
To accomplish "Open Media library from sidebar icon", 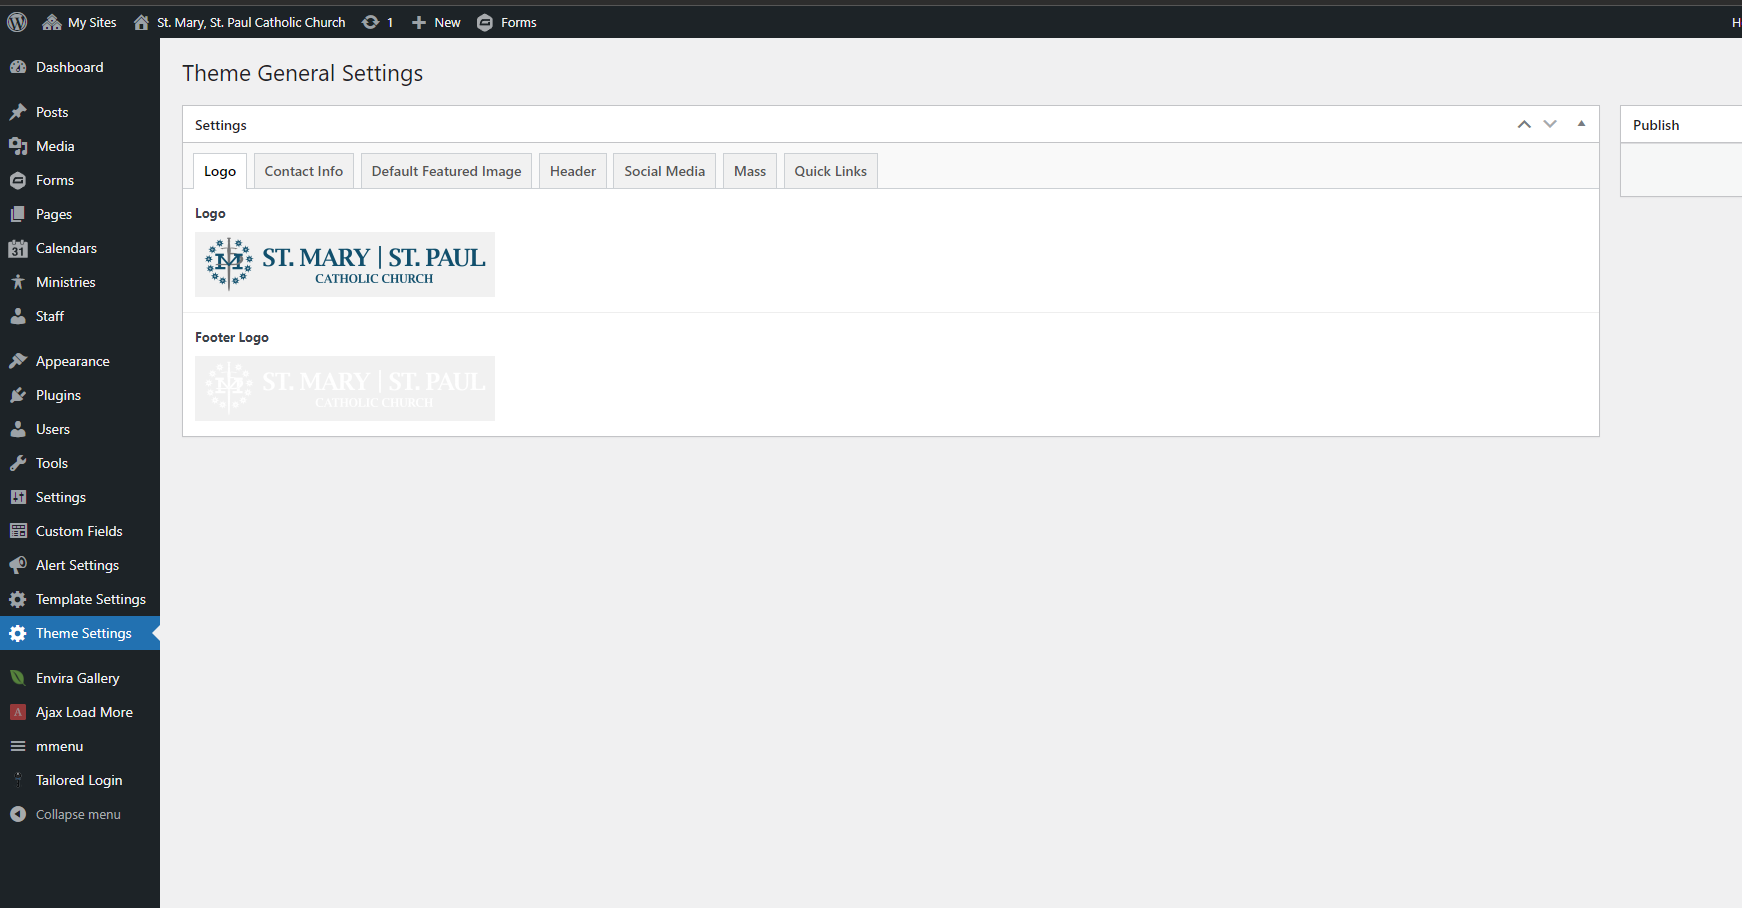I will tap(18, 146).
